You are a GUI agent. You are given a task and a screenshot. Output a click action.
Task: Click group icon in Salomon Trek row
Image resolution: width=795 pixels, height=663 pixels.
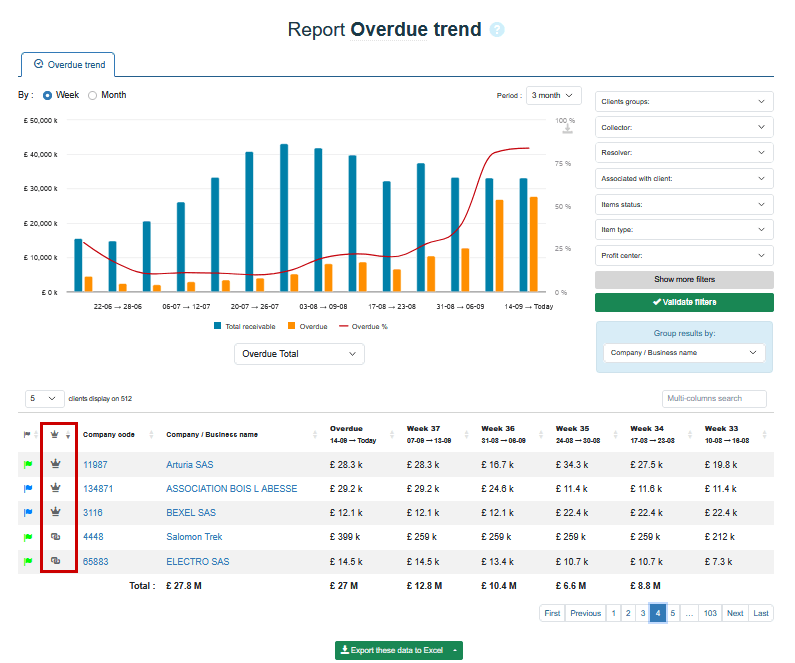coord(56,536)
